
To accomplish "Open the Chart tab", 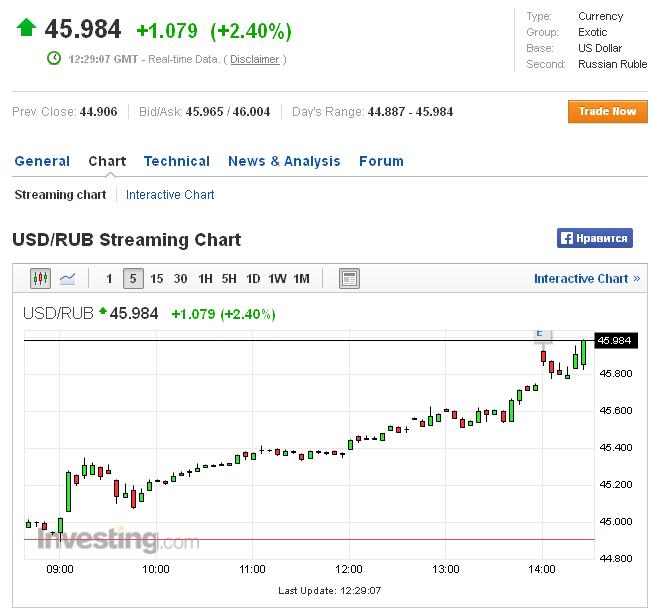I will coord(107,161).
